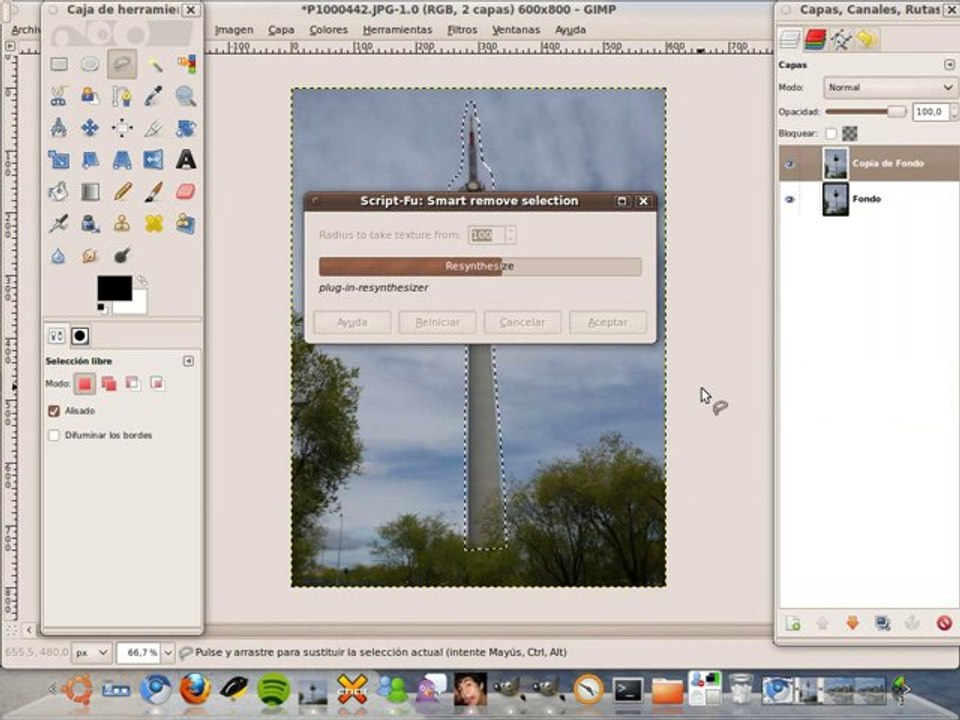The width and height of the screenshot is (960, 720).
Task: Open the Filtros menu
Action: click(462, 30)
